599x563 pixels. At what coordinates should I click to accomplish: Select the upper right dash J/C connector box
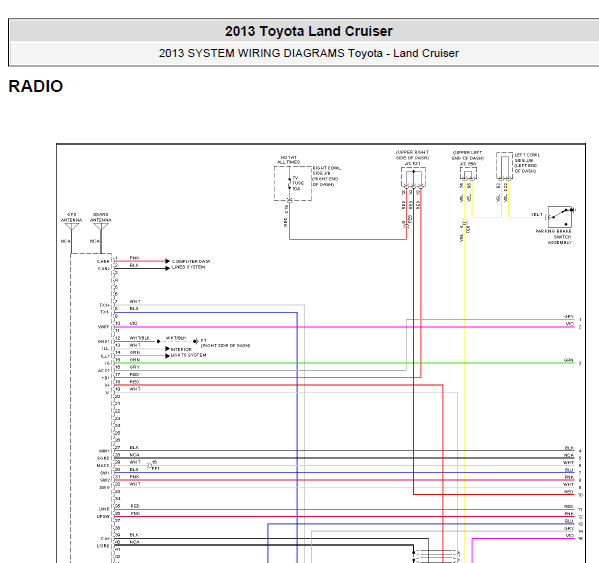point(413,178)
